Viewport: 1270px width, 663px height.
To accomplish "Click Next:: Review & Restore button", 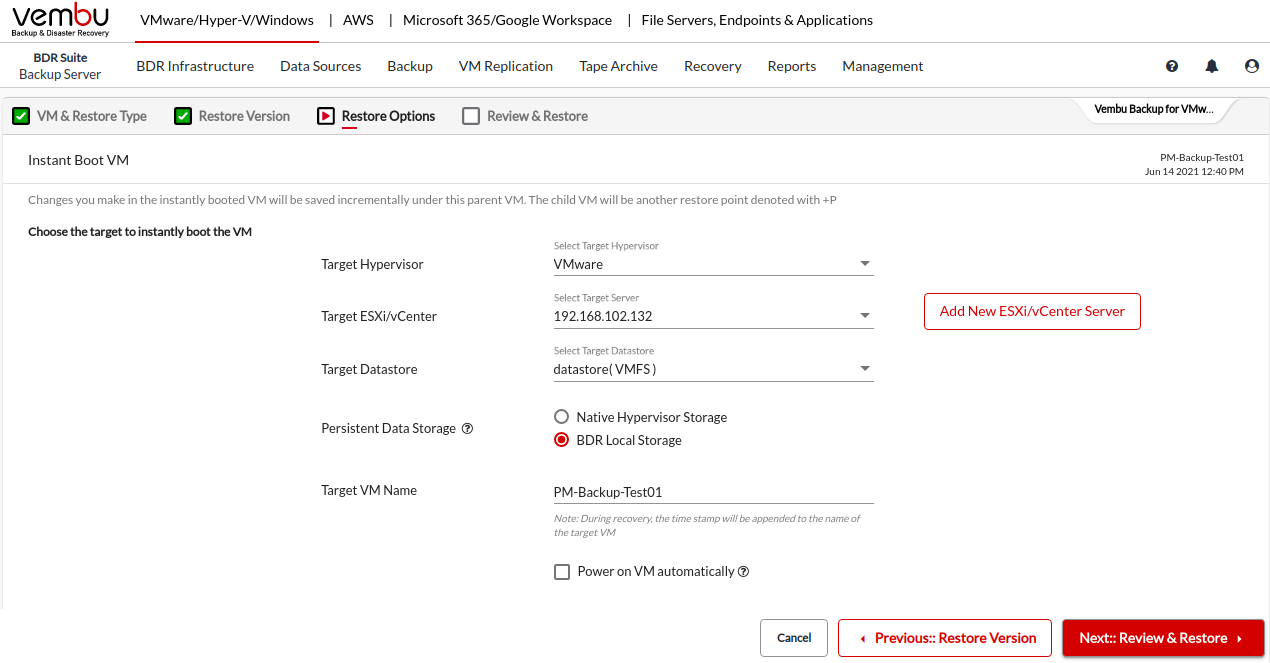I will pos(1163,638).
